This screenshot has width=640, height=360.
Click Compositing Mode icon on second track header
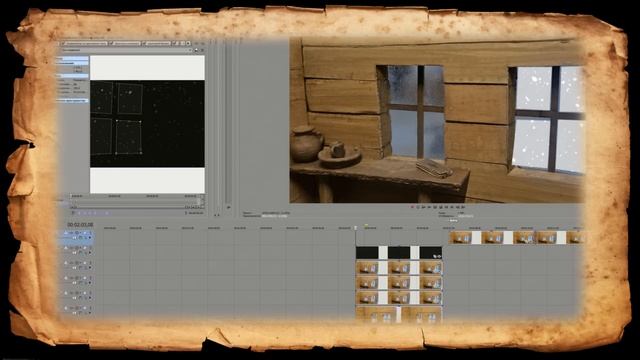coord(80,253)
